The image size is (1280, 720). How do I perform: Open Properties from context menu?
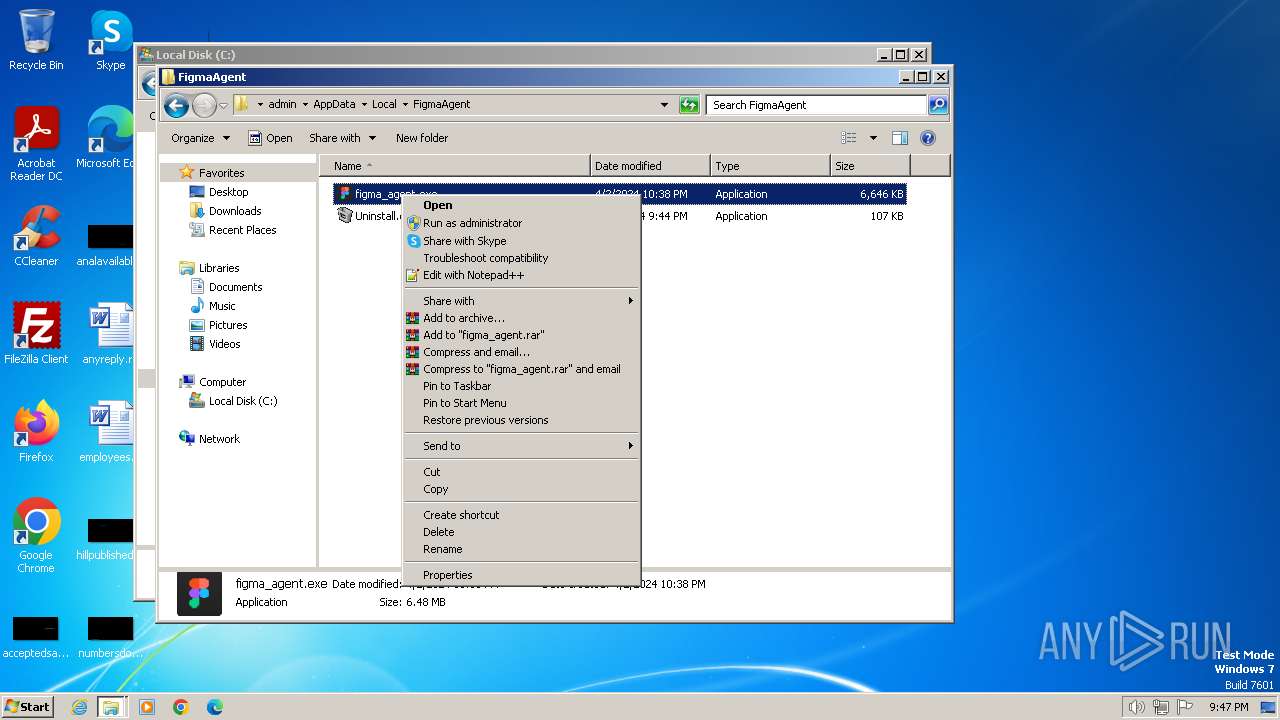pos(521,575)
